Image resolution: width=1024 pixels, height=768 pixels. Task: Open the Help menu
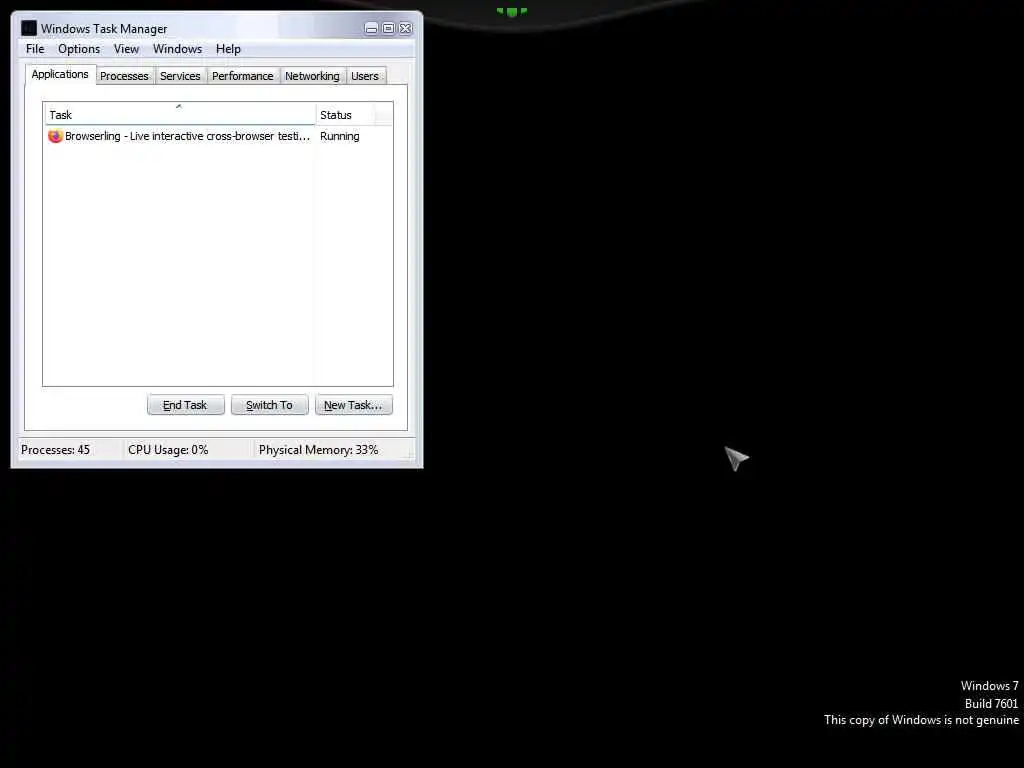point(228,49)
